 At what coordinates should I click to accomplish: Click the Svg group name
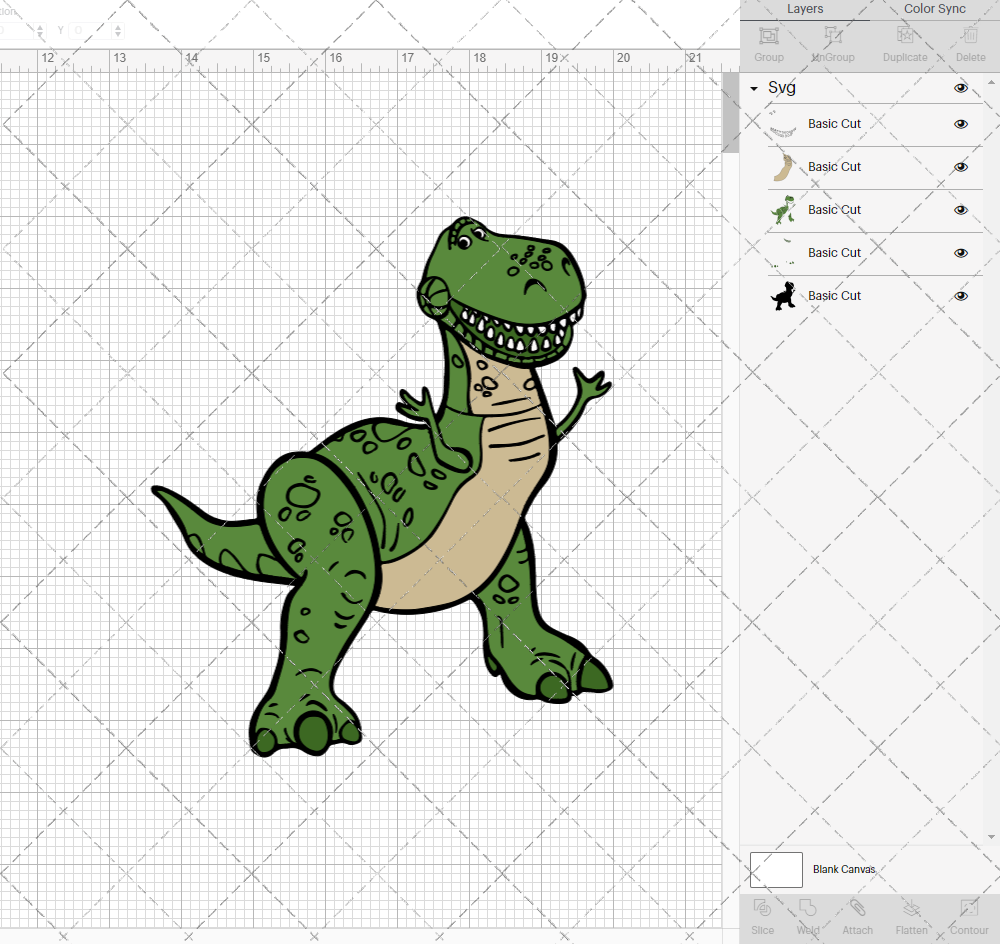click(781, 87)
